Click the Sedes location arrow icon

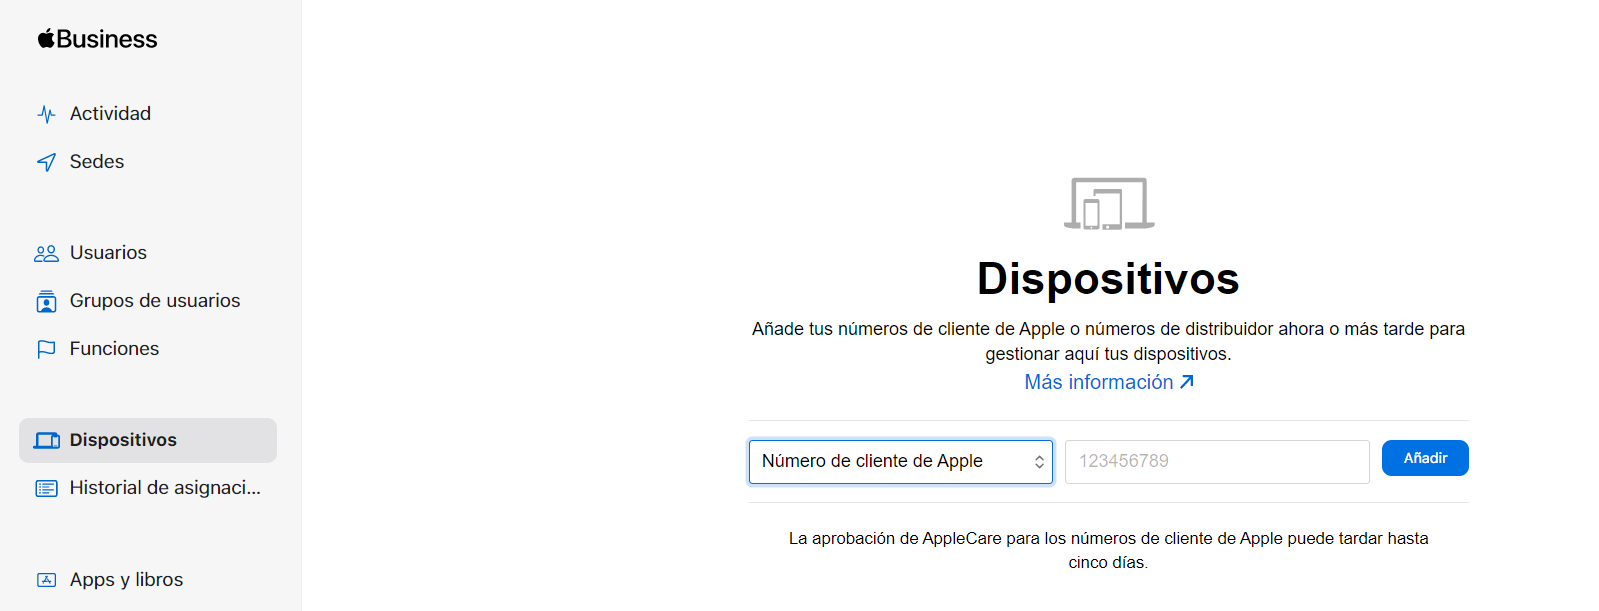pyautogui.click(x=46, y=162)
